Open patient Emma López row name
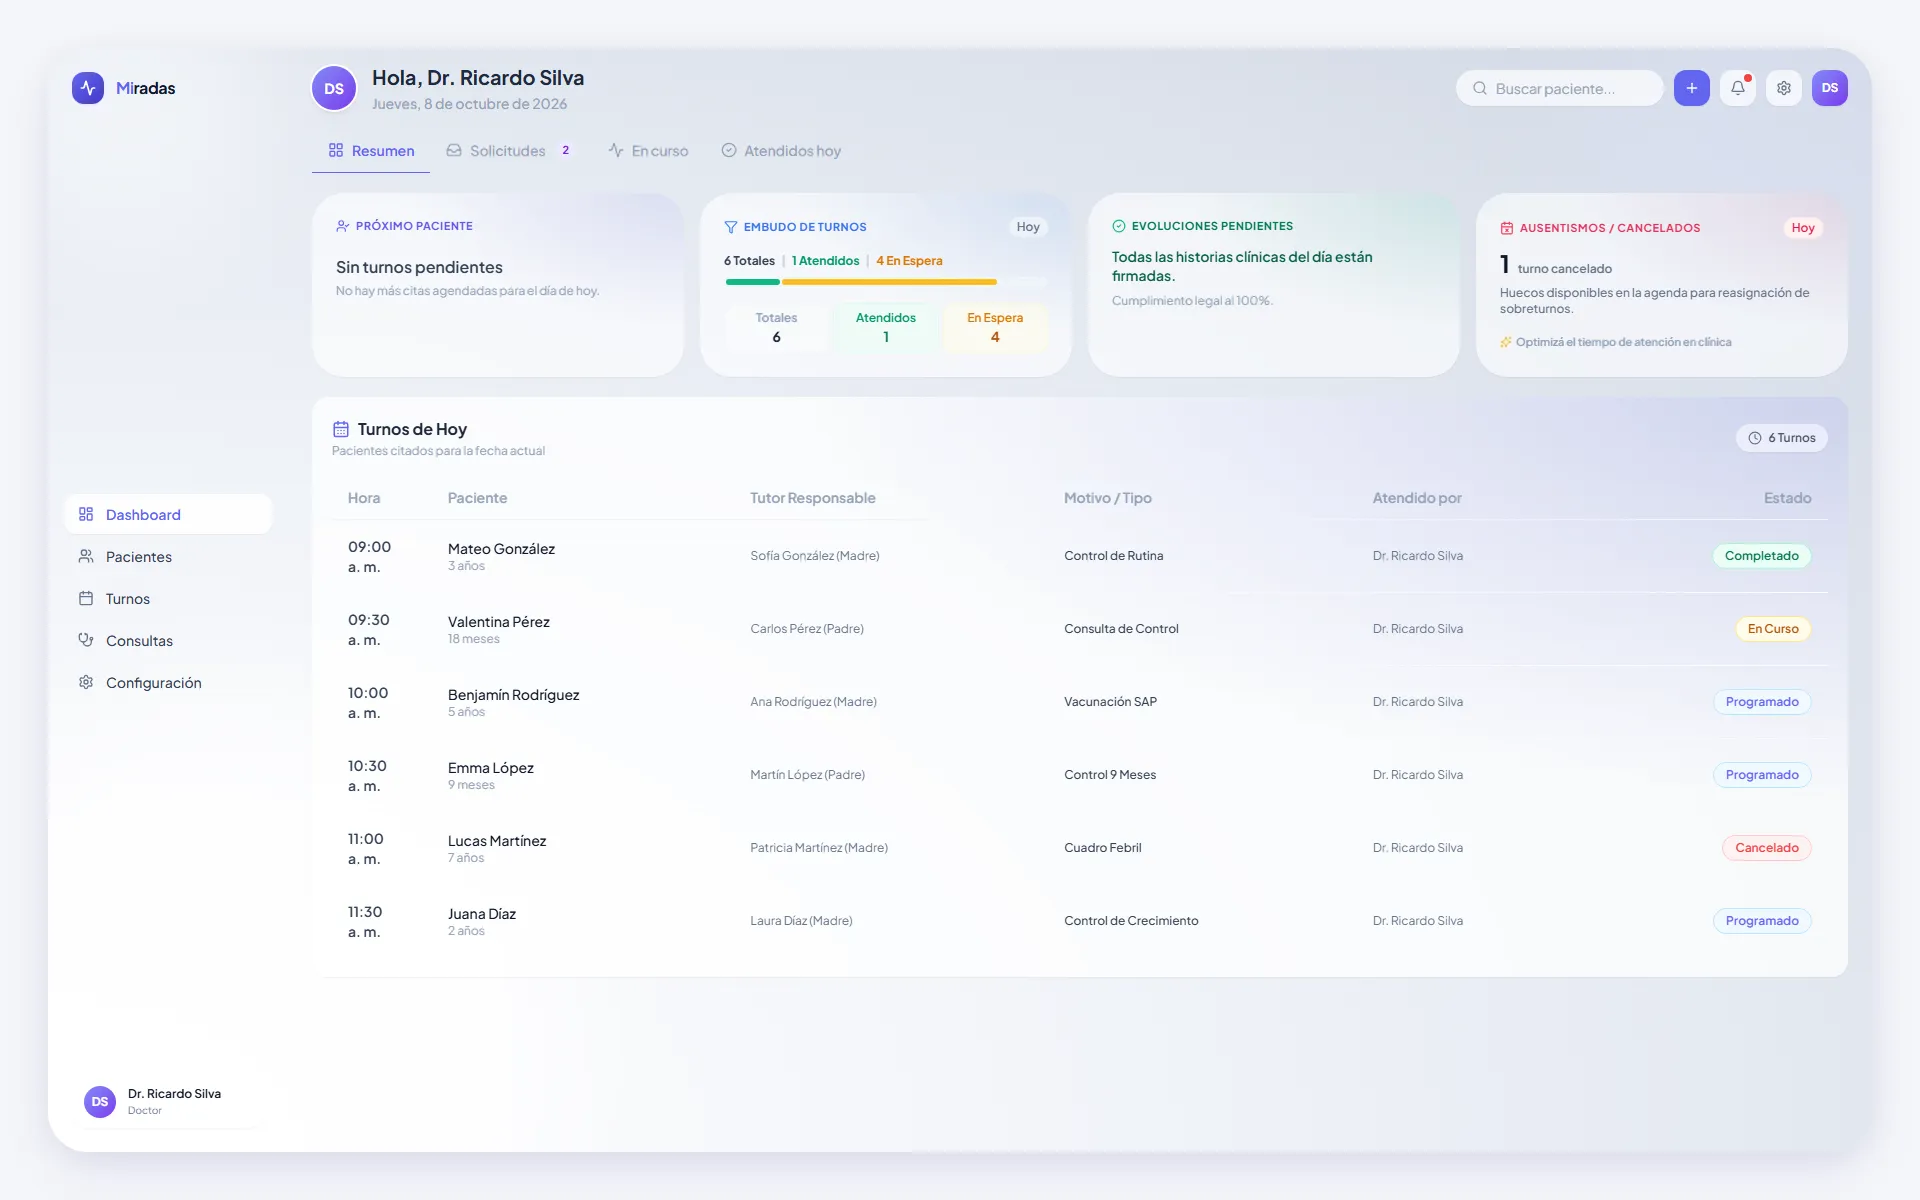Screen dimensions: 1920x1200 (x=490, y=768)
